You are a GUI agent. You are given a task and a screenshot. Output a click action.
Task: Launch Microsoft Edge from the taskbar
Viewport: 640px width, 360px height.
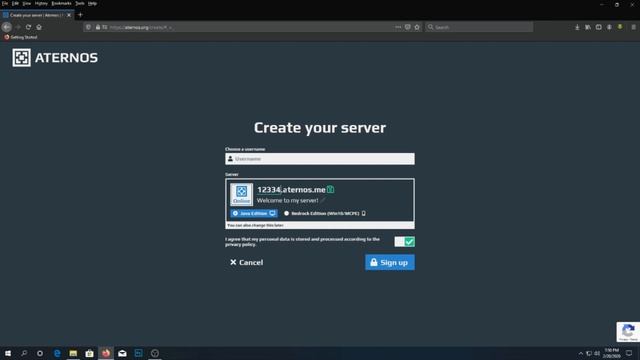point(57,353)
